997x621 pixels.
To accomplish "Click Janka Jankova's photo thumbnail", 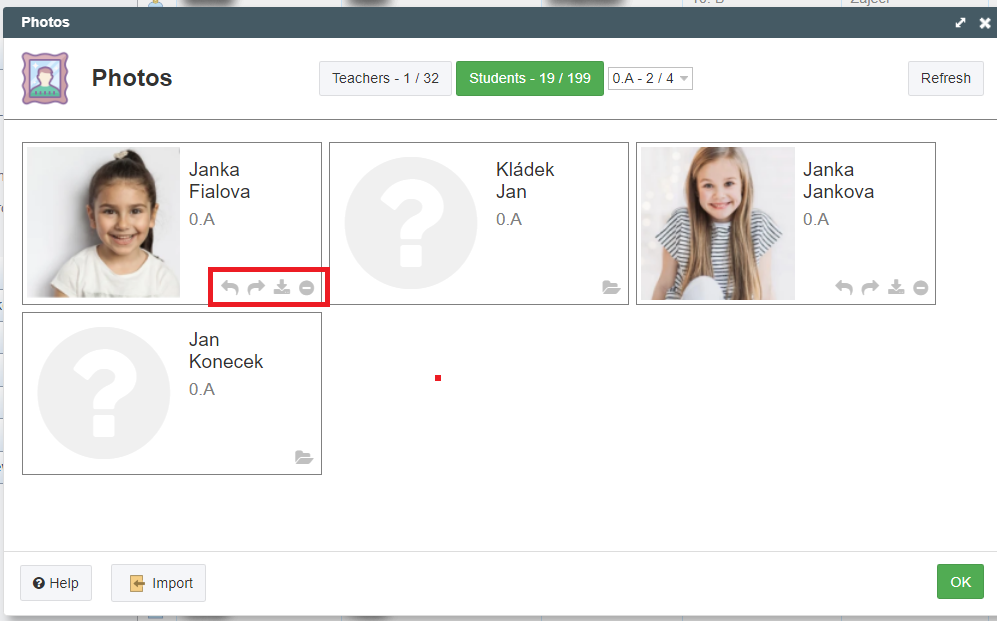I will [x=718, y=224].
